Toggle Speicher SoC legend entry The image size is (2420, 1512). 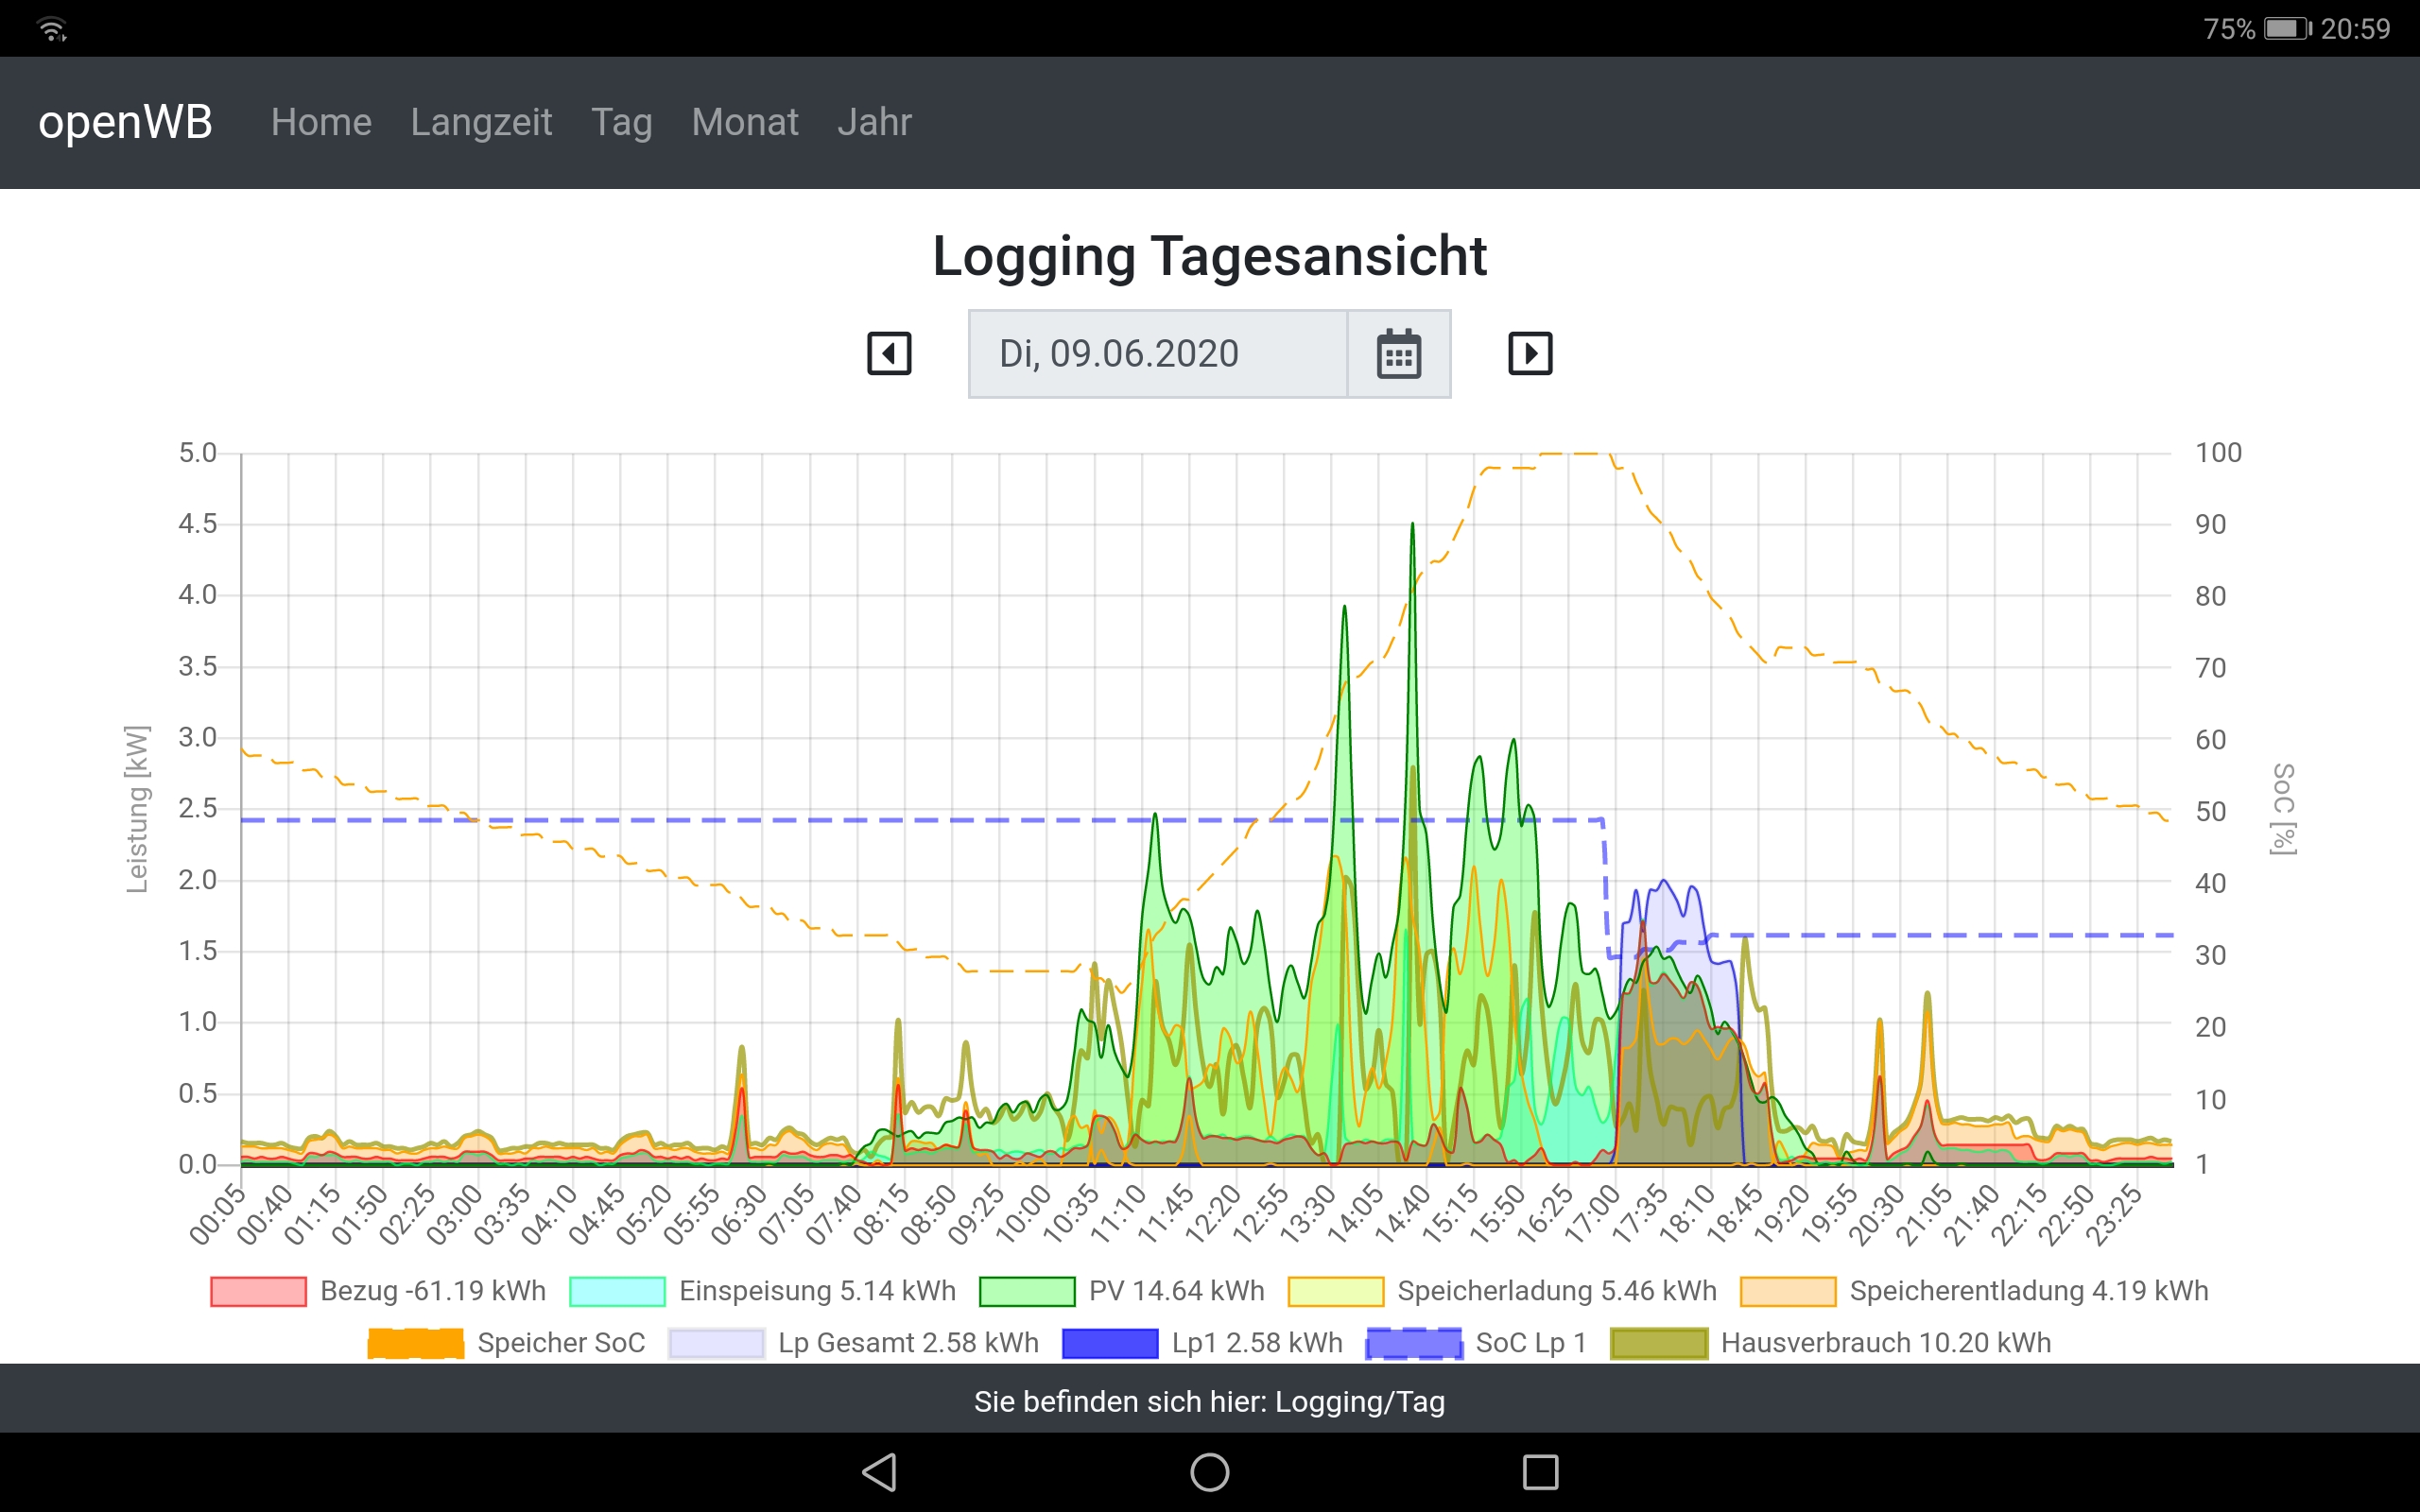click(506, 1343)
